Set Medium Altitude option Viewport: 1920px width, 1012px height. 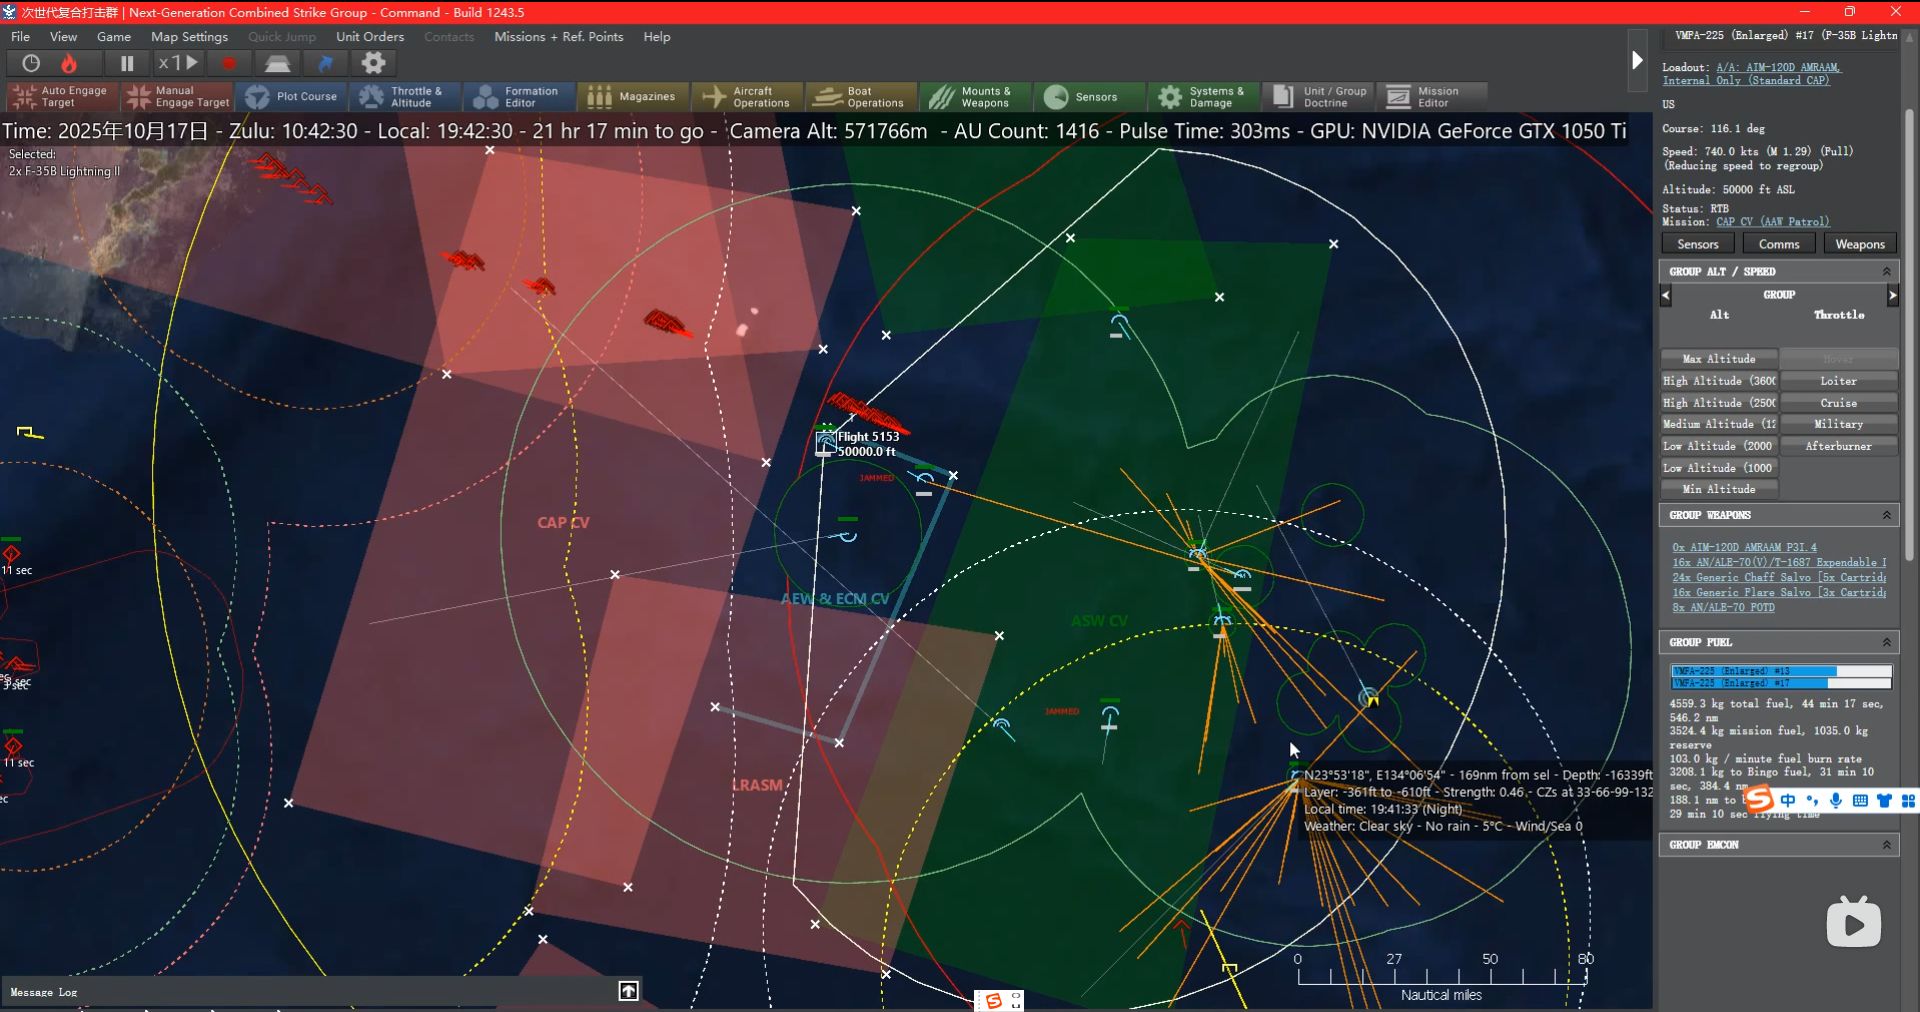tap(1719, 424)
